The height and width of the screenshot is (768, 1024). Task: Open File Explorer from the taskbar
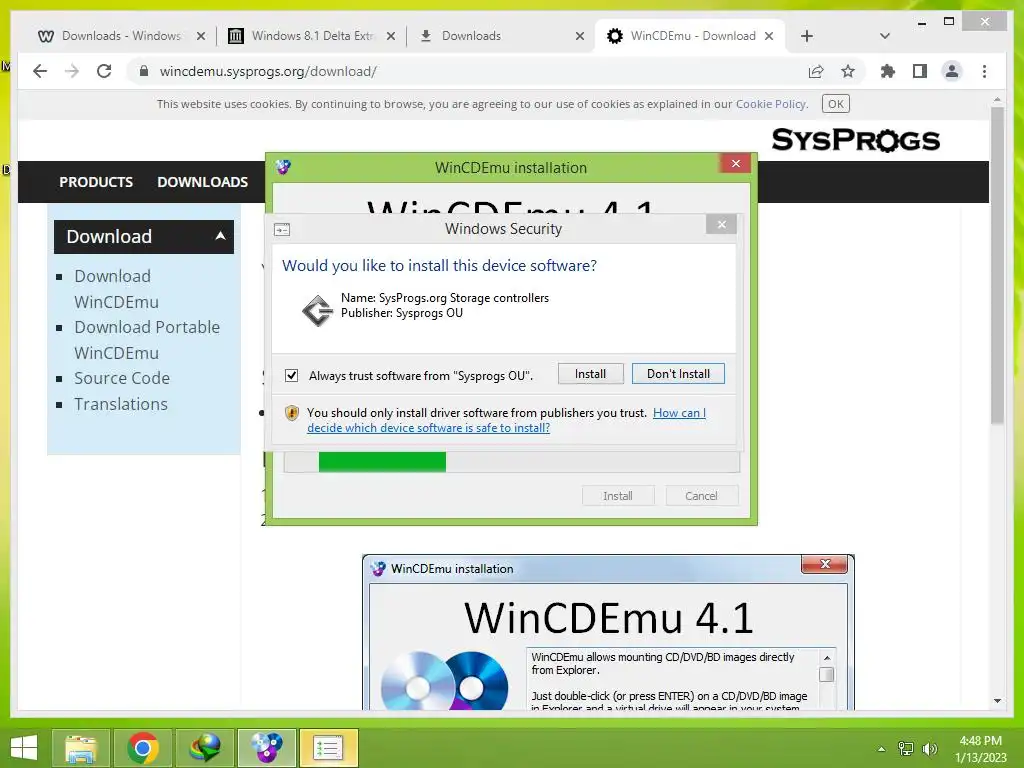pyautogui.click(x=81, y=748)
